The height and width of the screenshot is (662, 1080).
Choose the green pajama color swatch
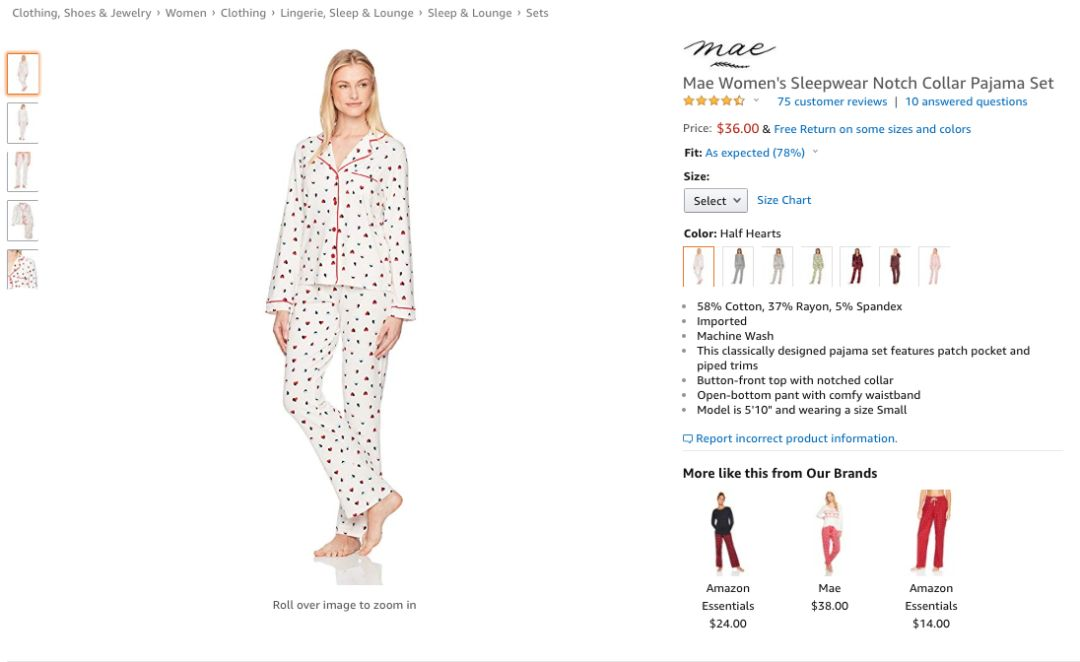[817, 266]
